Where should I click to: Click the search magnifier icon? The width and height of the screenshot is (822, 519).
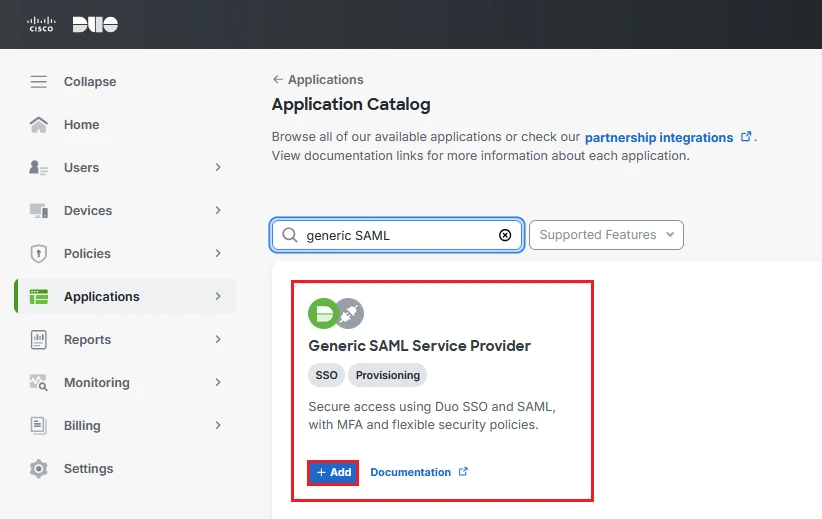point(290,235)
